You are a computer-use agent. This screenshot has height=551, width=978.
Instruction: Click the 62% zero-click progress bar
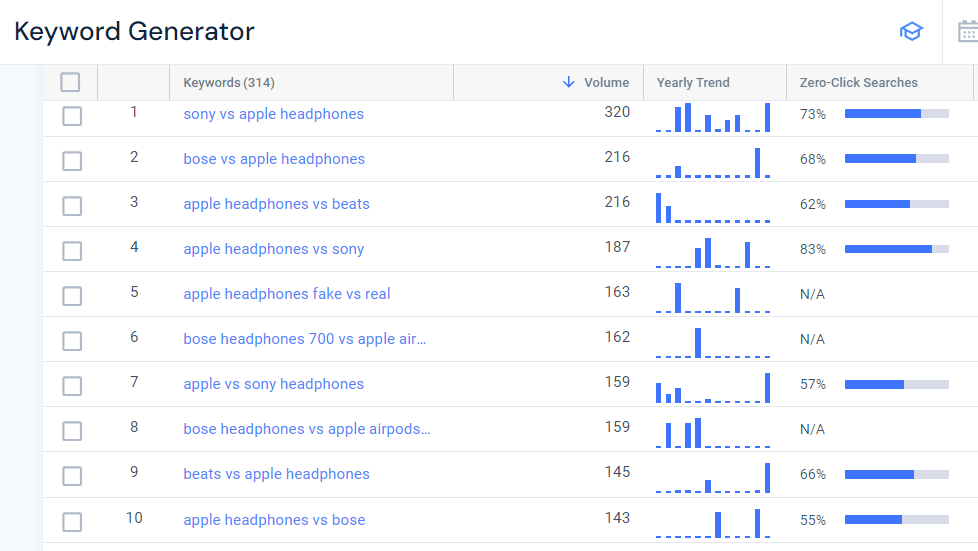(897, 203)
